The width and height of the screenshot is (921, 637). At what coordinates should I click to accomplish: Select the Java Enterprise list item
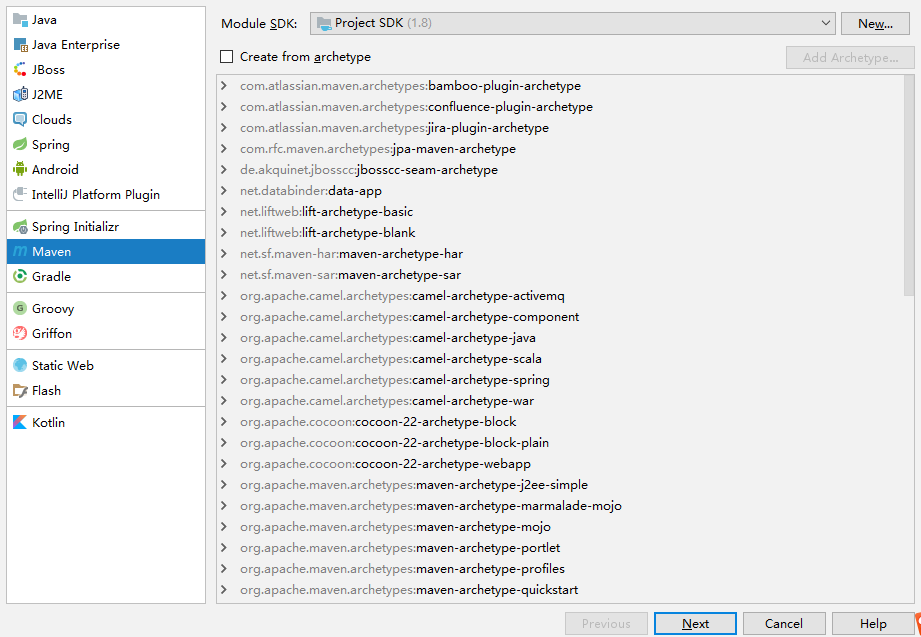click(x=106, y=45)
